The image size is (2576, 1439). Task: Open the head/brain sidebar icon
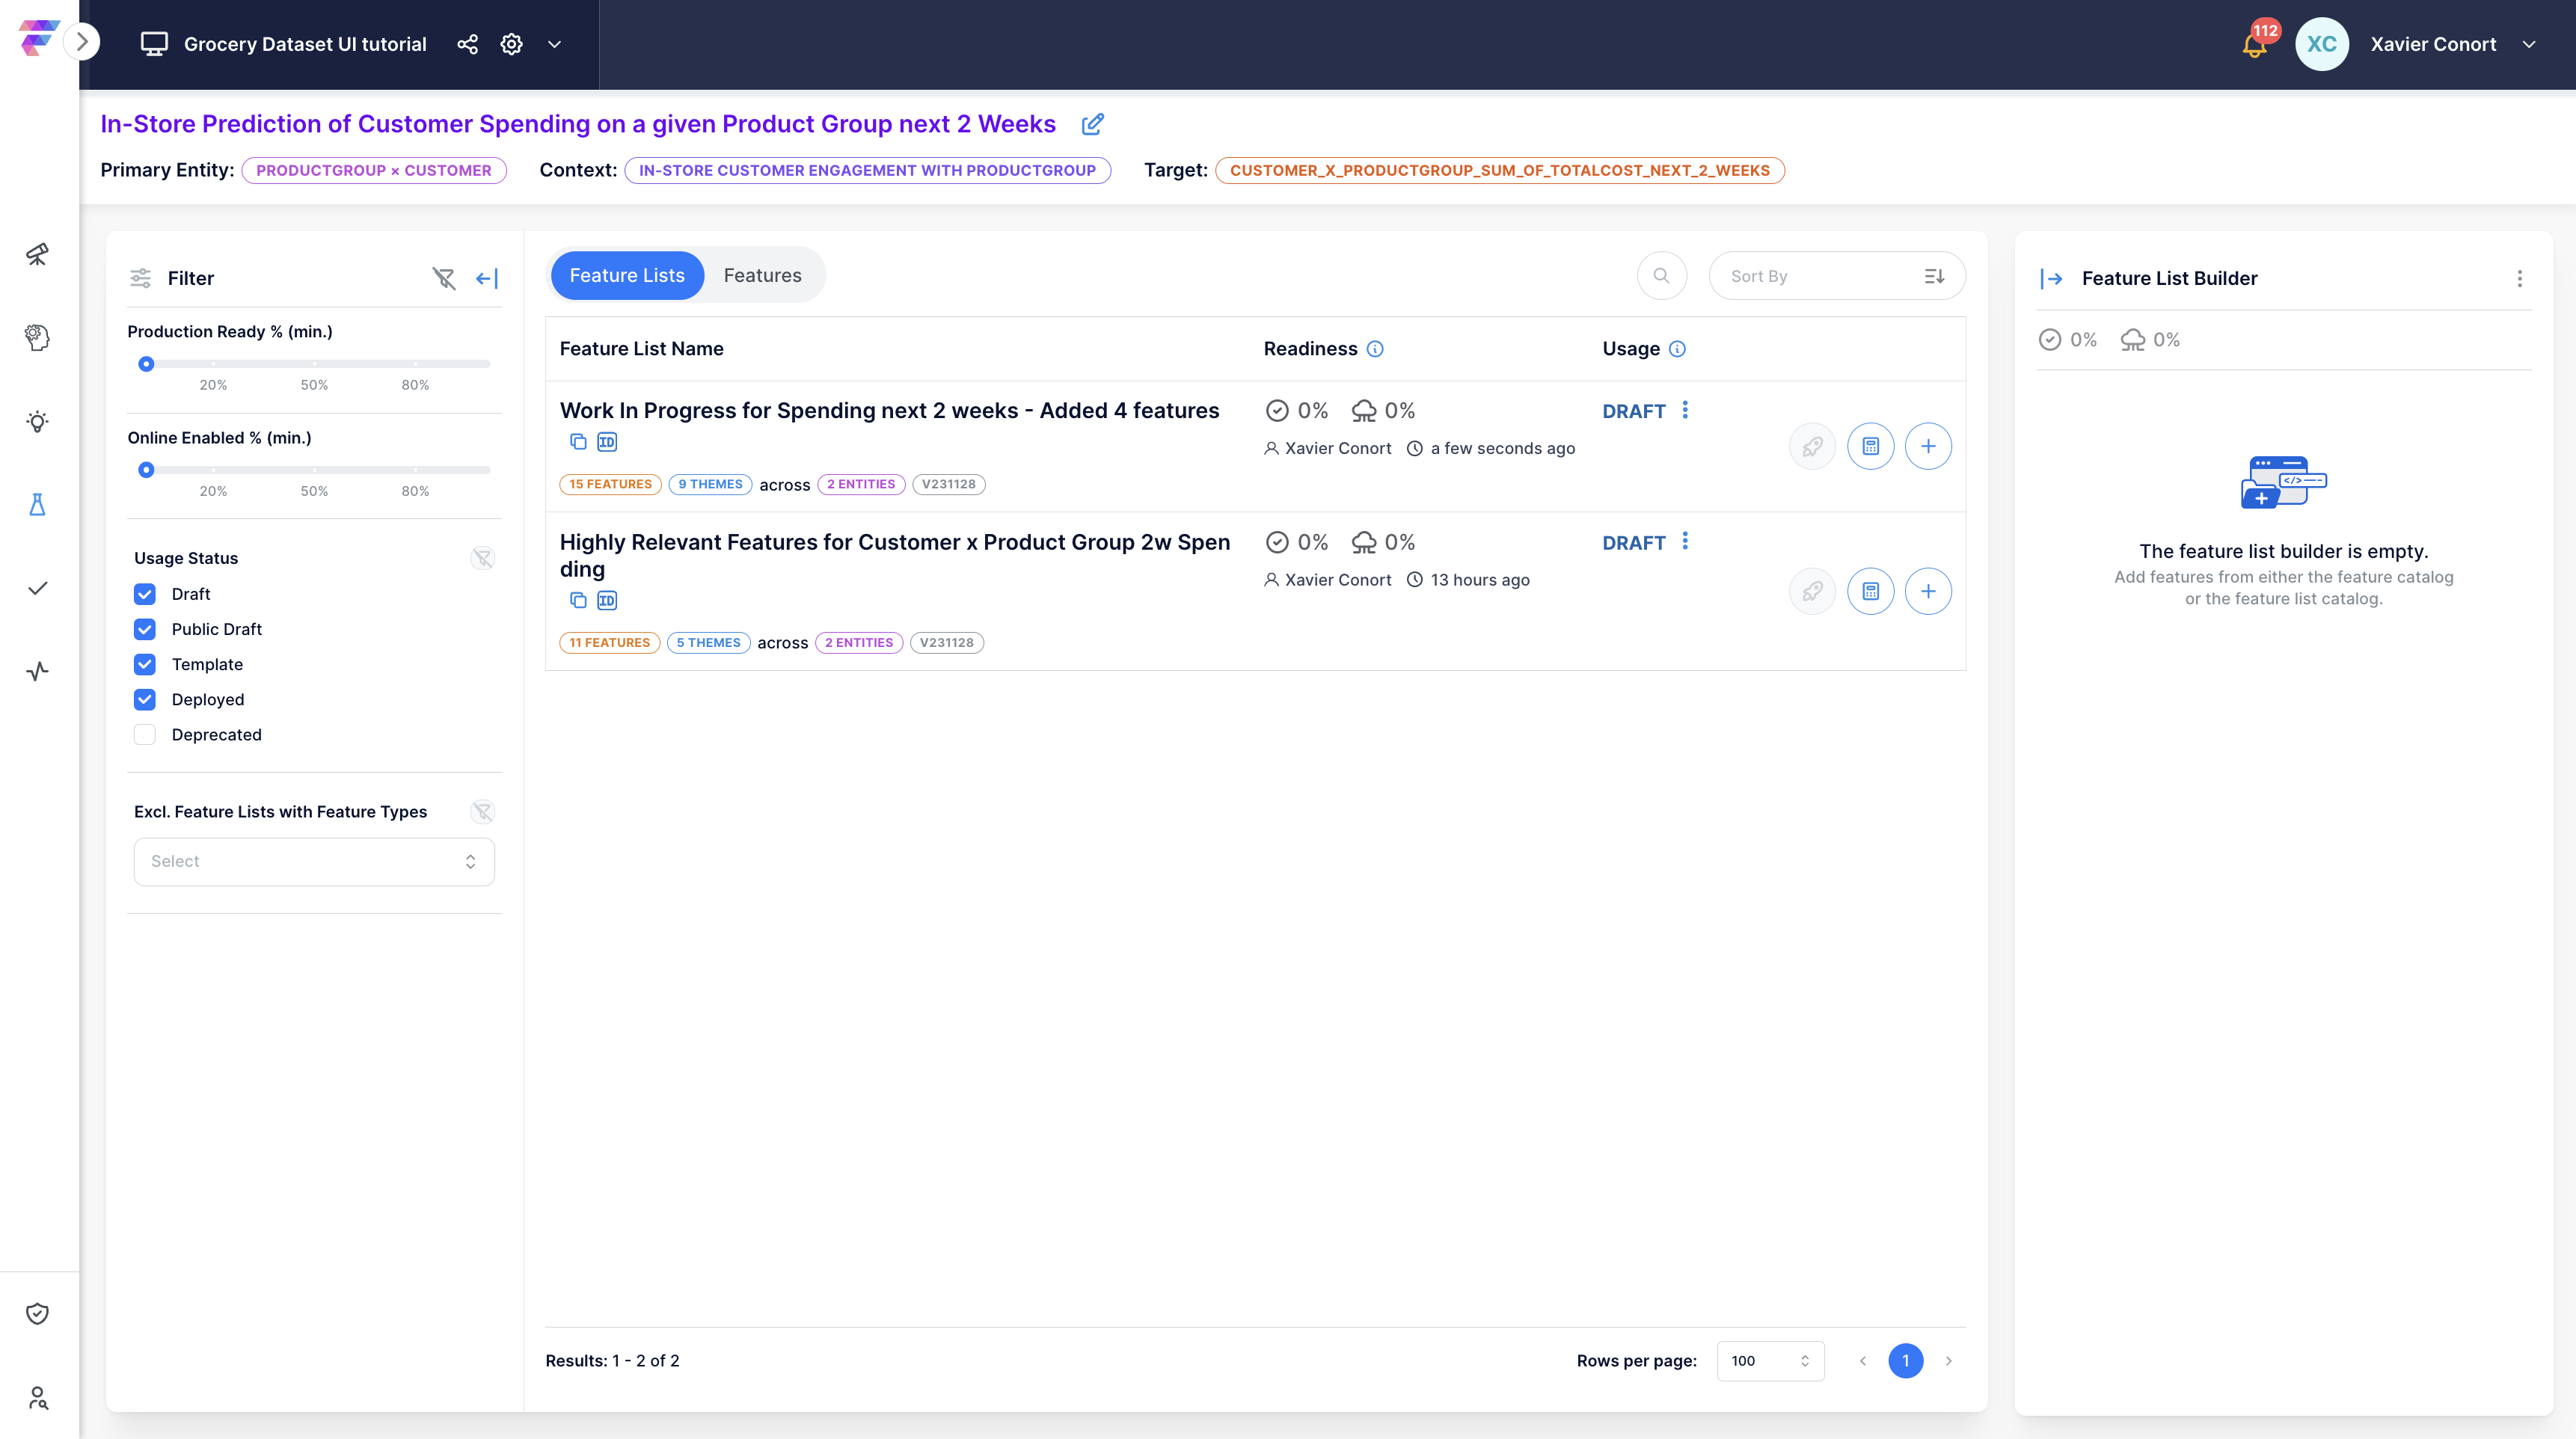(x=37, y=338)
